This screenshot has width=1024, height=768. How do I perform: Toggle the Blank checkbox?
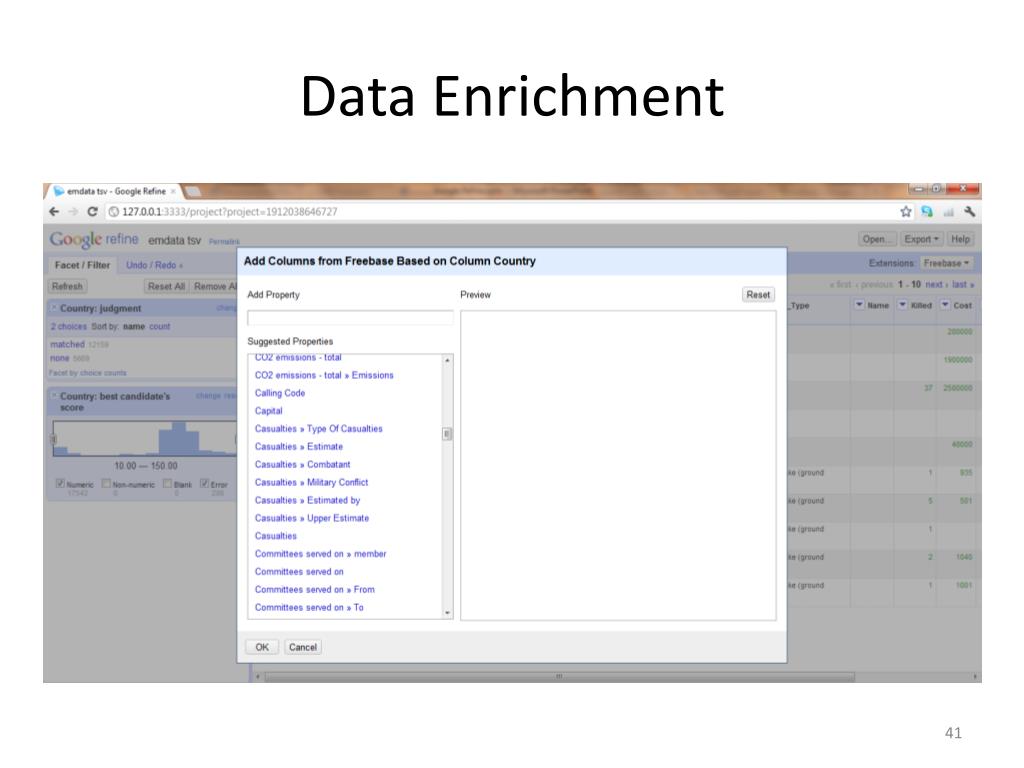167,483
